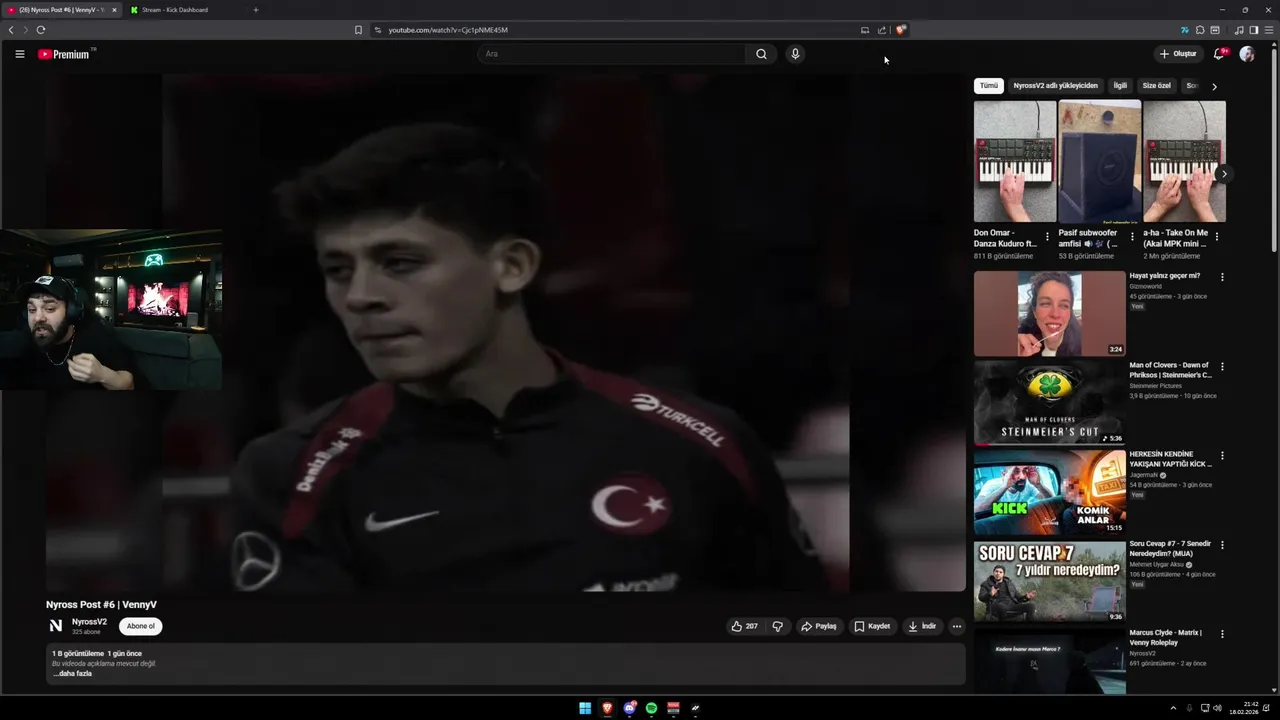Image resolution: width=1280 pixels, height=720 pixels.
Task: Go back with browser back arrow
Action: click(x=11, y=30)
